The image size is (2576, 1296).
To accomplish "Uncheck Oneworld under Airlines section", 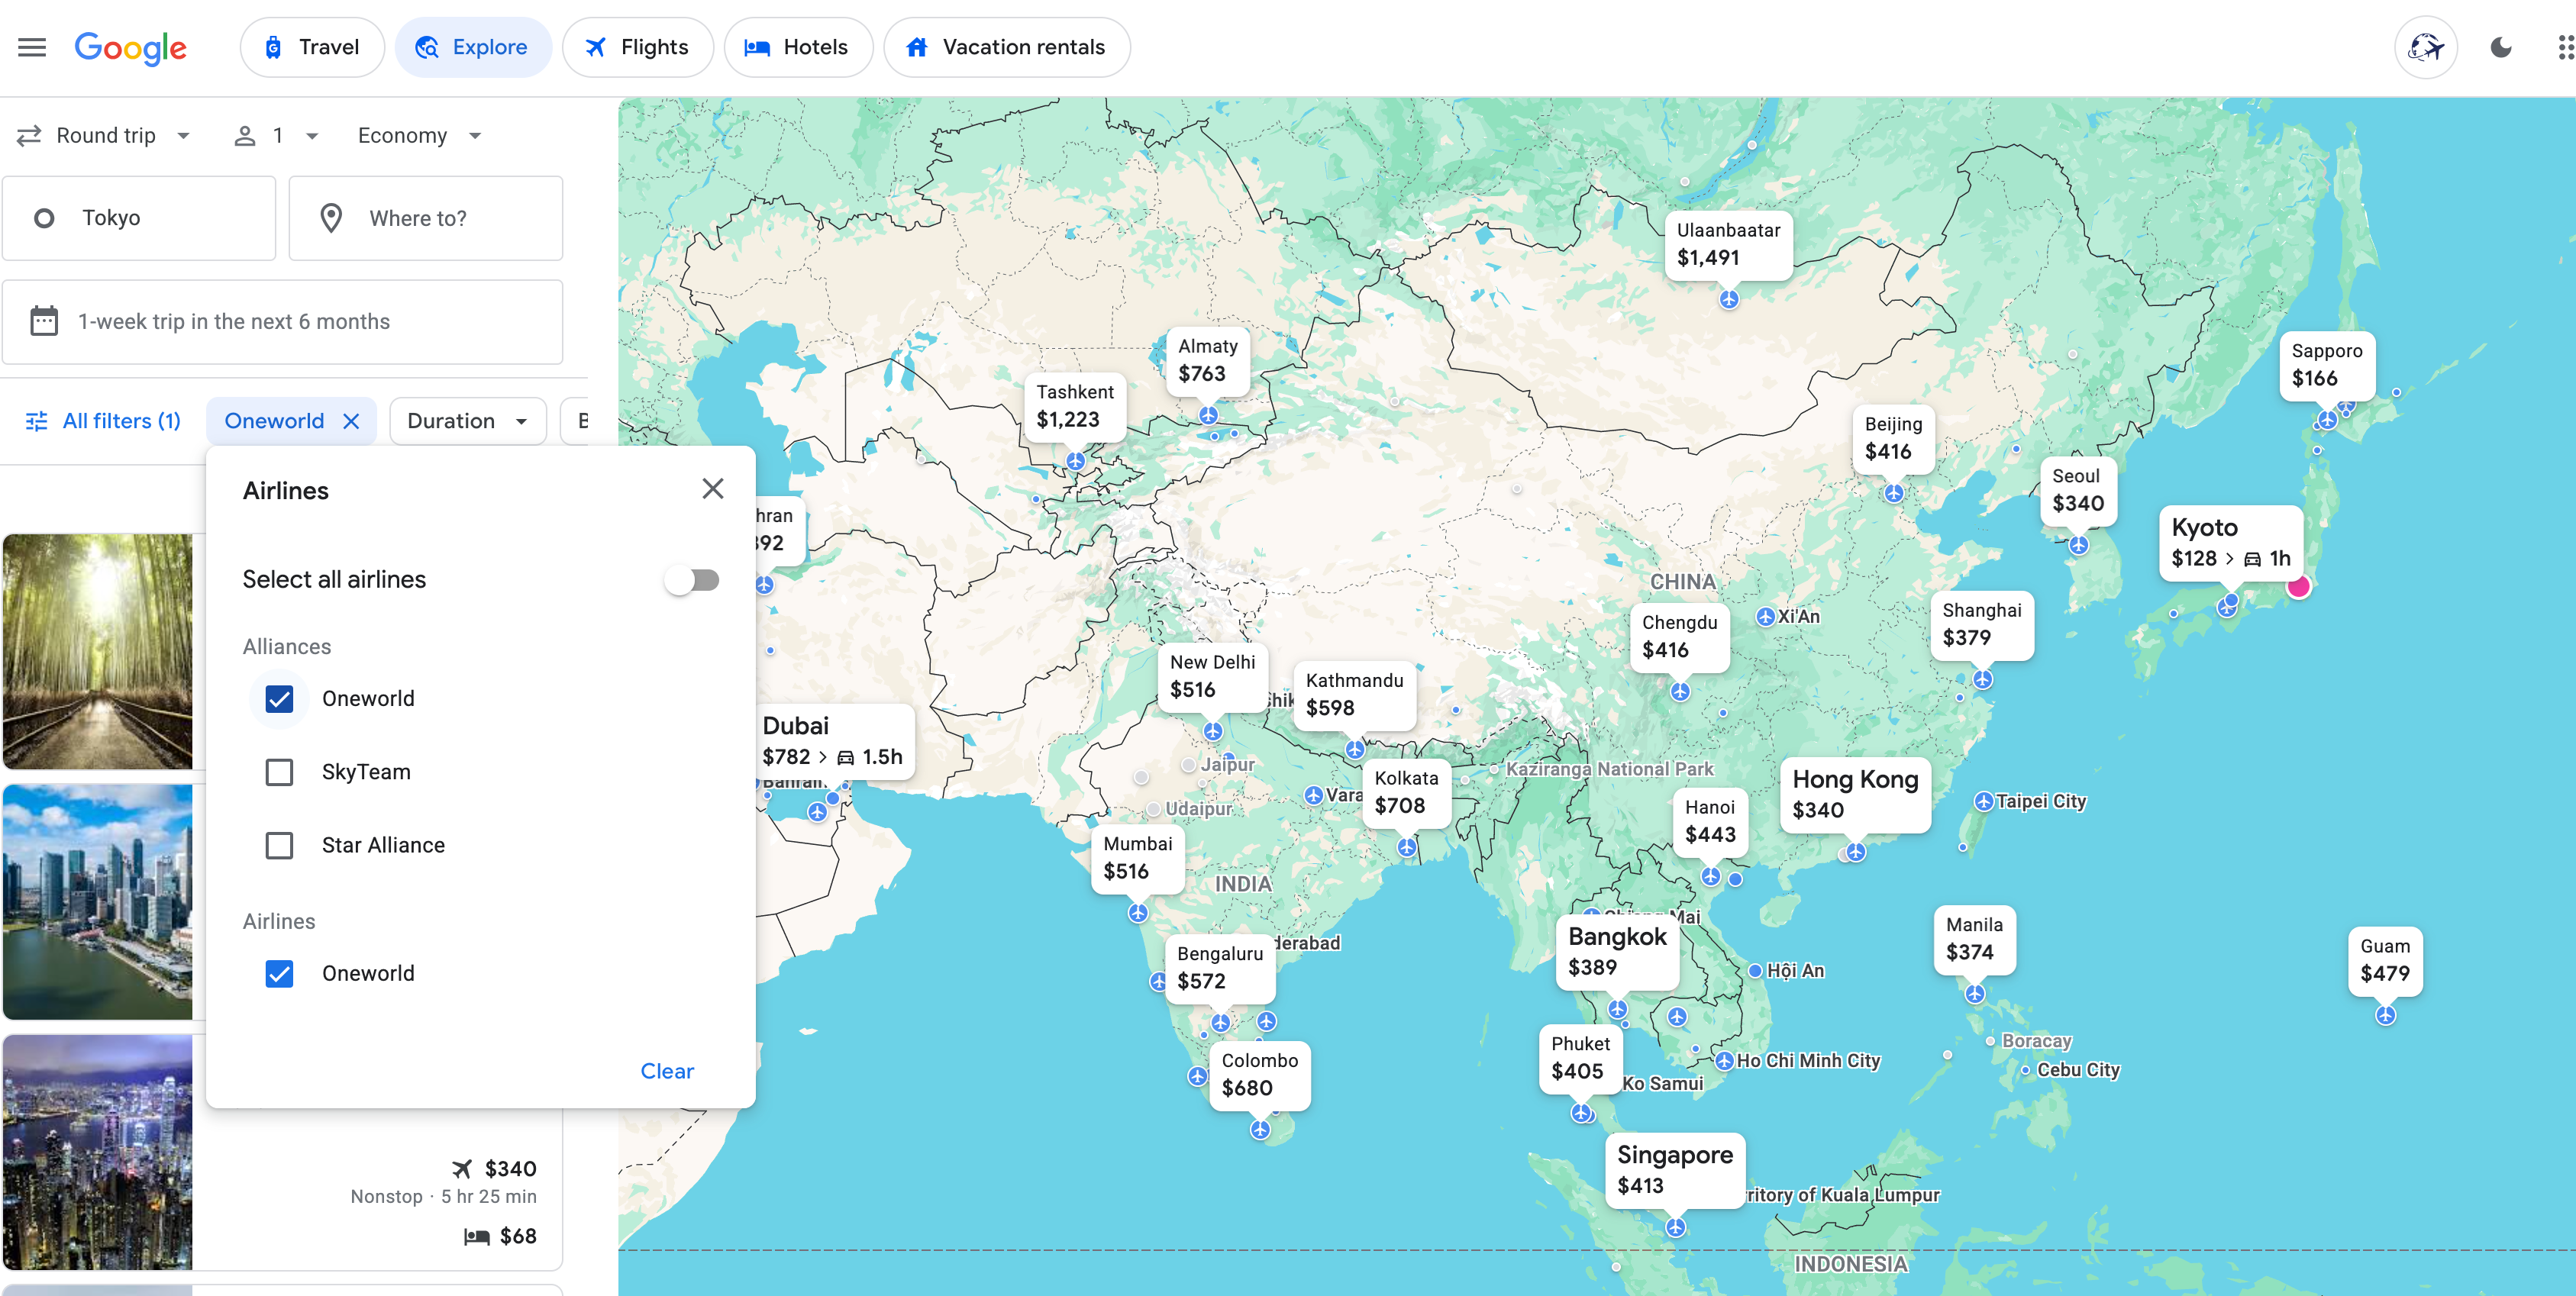I will tap(279, 973).
